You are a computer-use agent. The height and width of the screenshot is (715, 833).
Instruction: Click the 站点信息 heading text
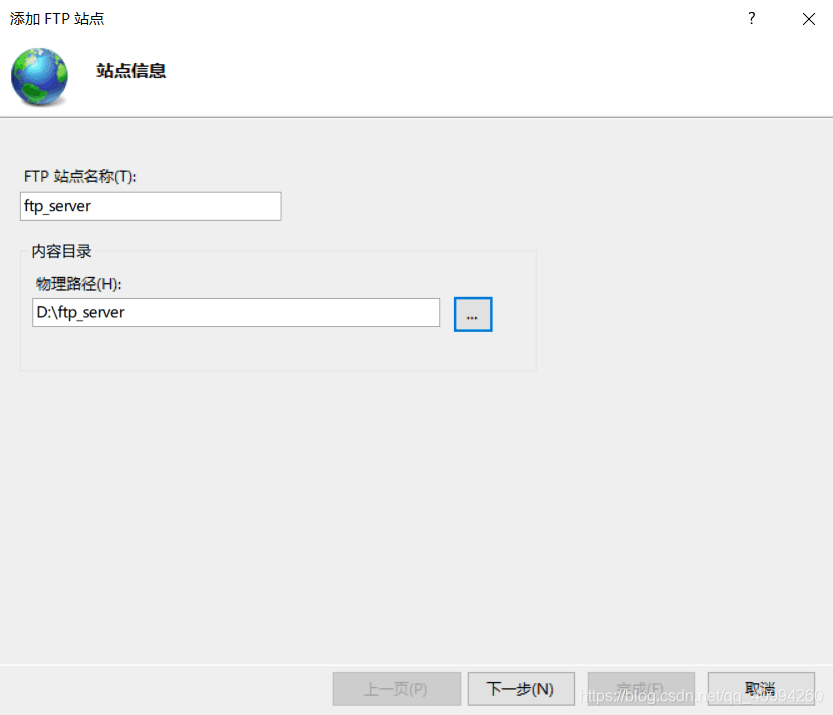tap(131, 71)
